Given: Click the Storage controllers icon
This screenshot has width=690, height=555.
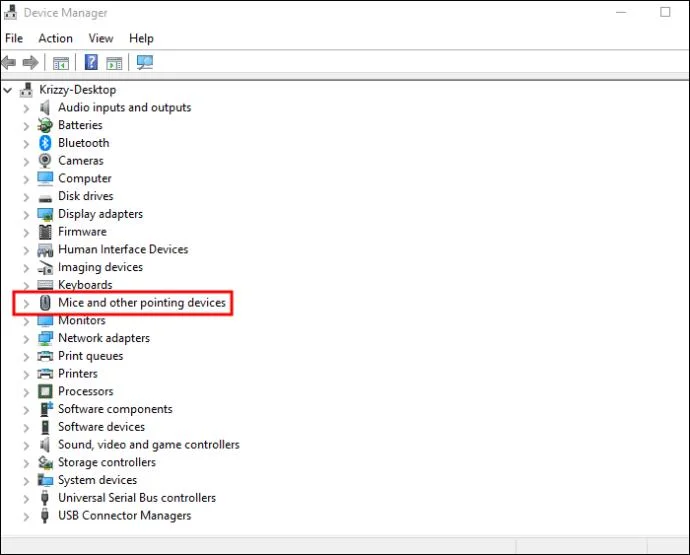Looking at the screenshot, I should click(x=45, y=463).
